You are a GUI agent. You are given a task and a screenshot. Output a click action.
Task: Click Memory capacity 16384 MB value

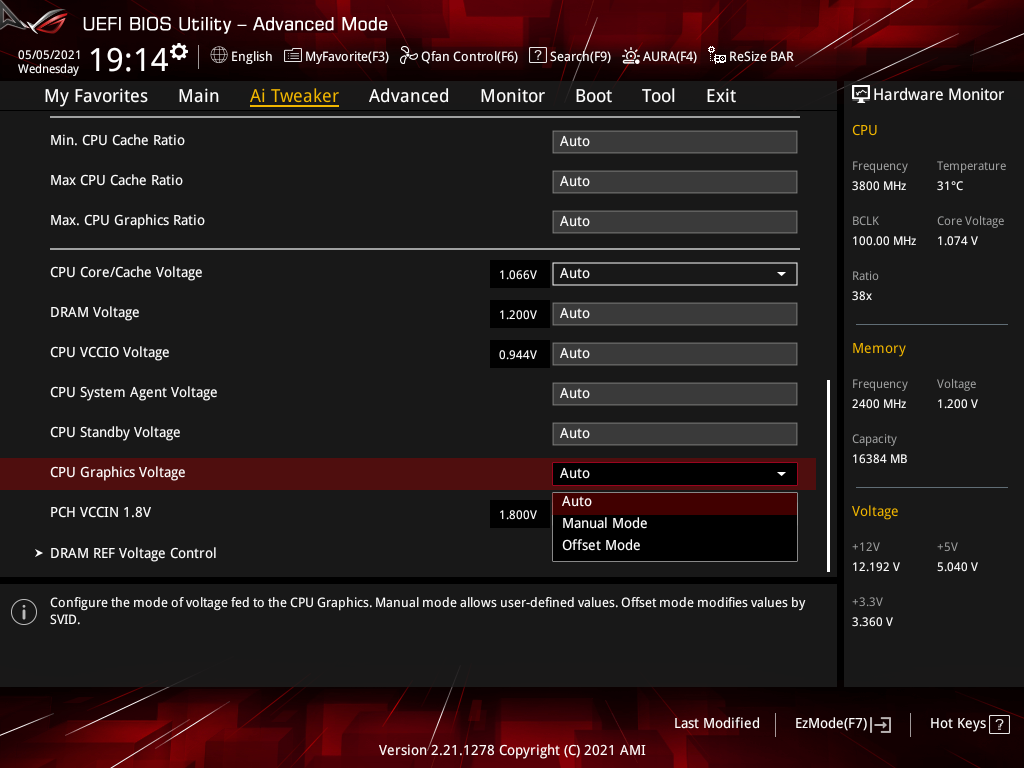(x=880, y=458)
